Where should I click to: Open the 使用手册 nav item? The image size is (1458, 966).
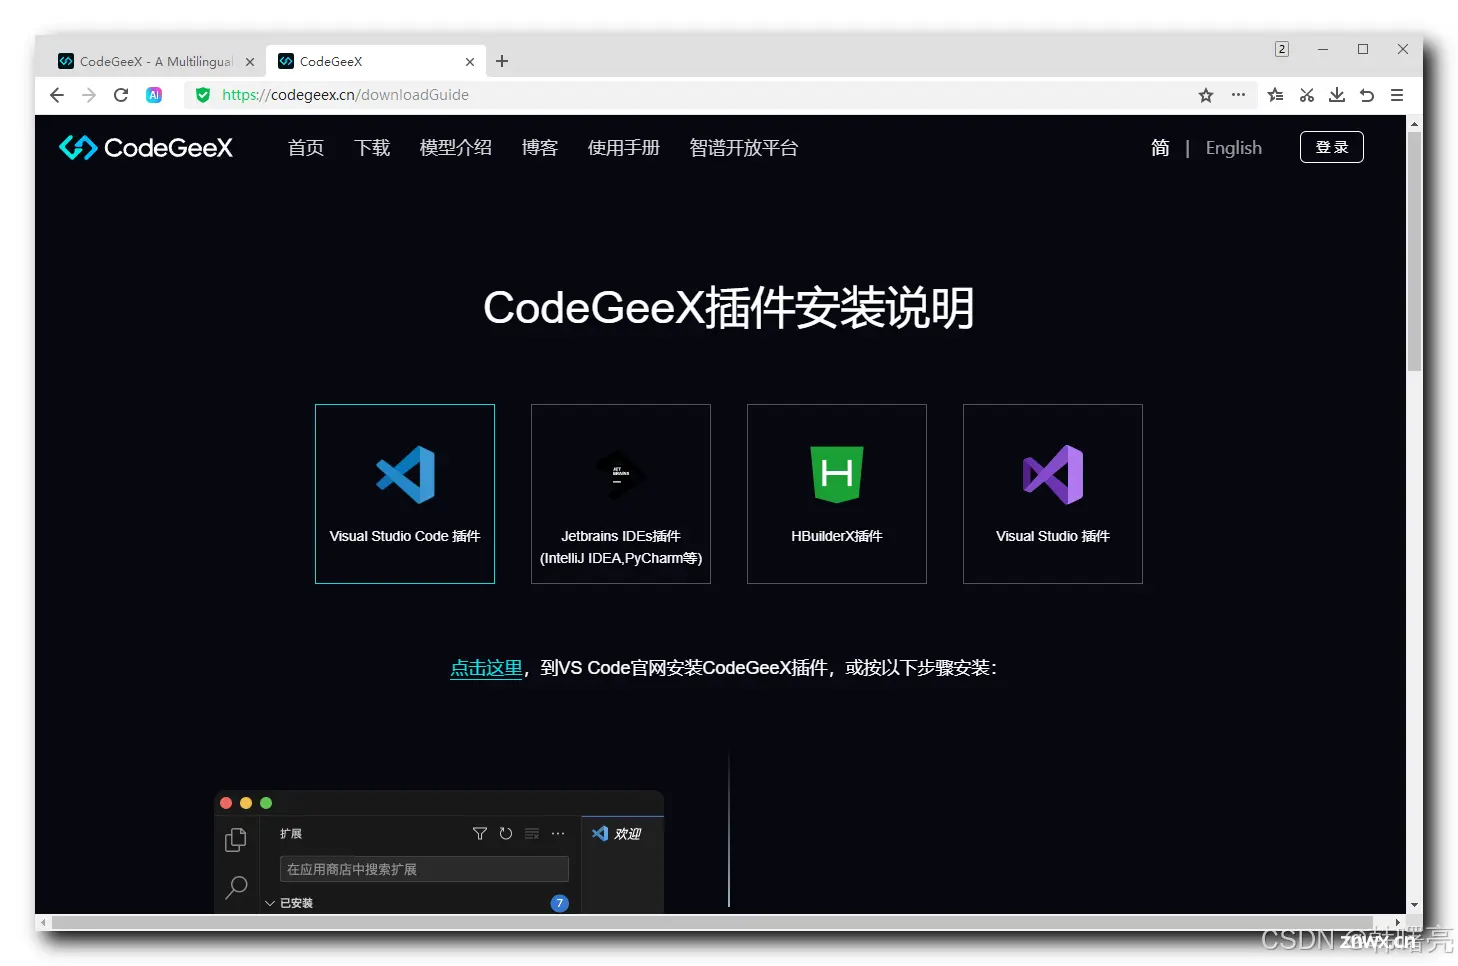(624, 148)
